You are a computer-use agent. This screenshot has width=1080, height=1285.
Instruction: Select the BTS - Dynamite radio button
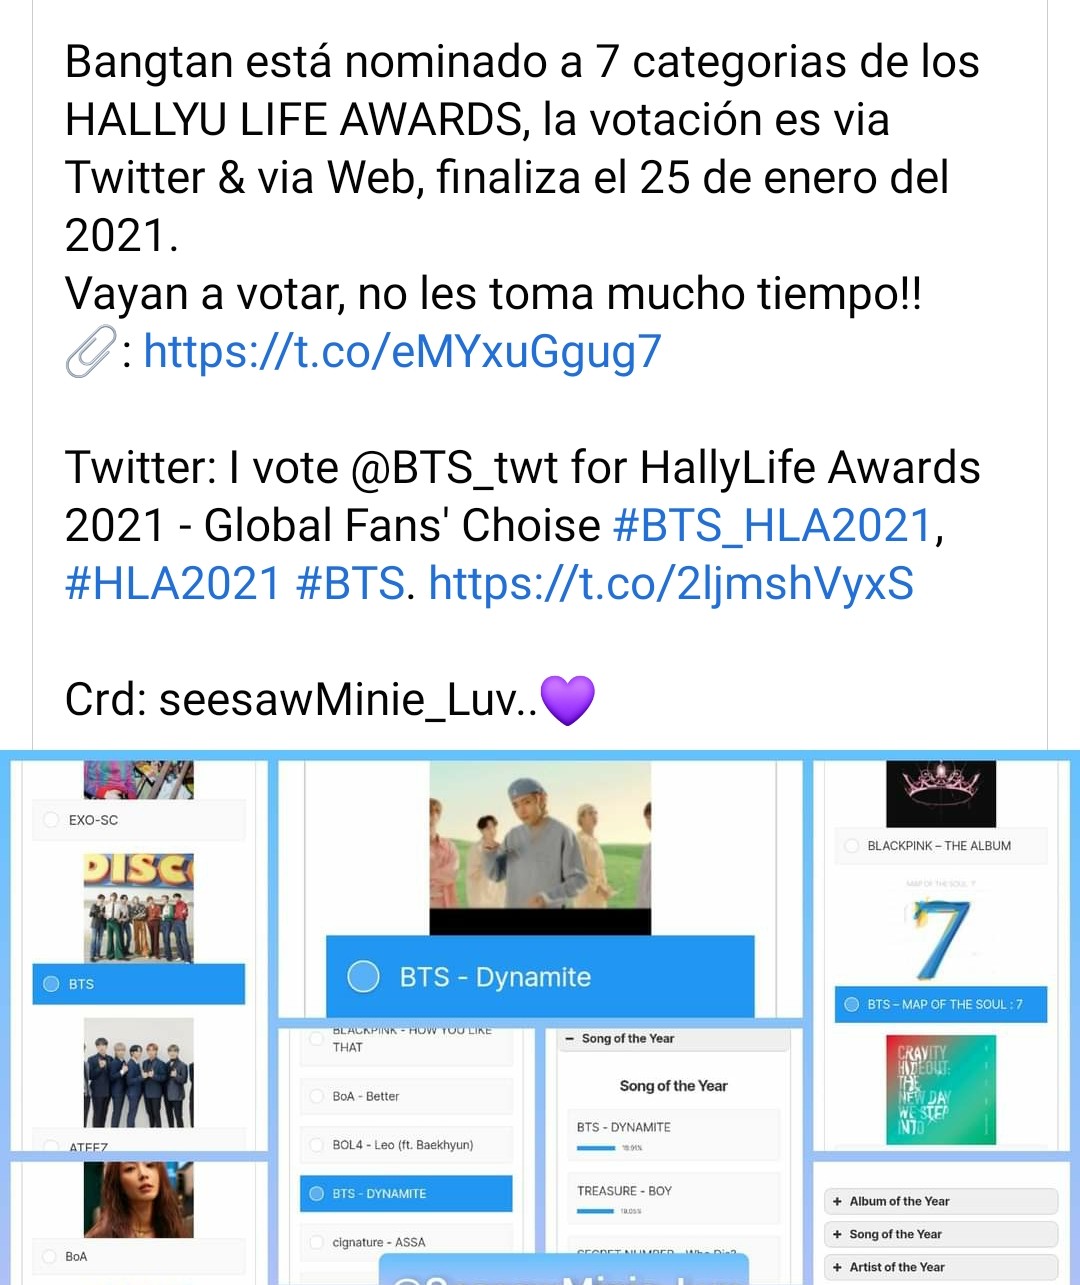363,976
